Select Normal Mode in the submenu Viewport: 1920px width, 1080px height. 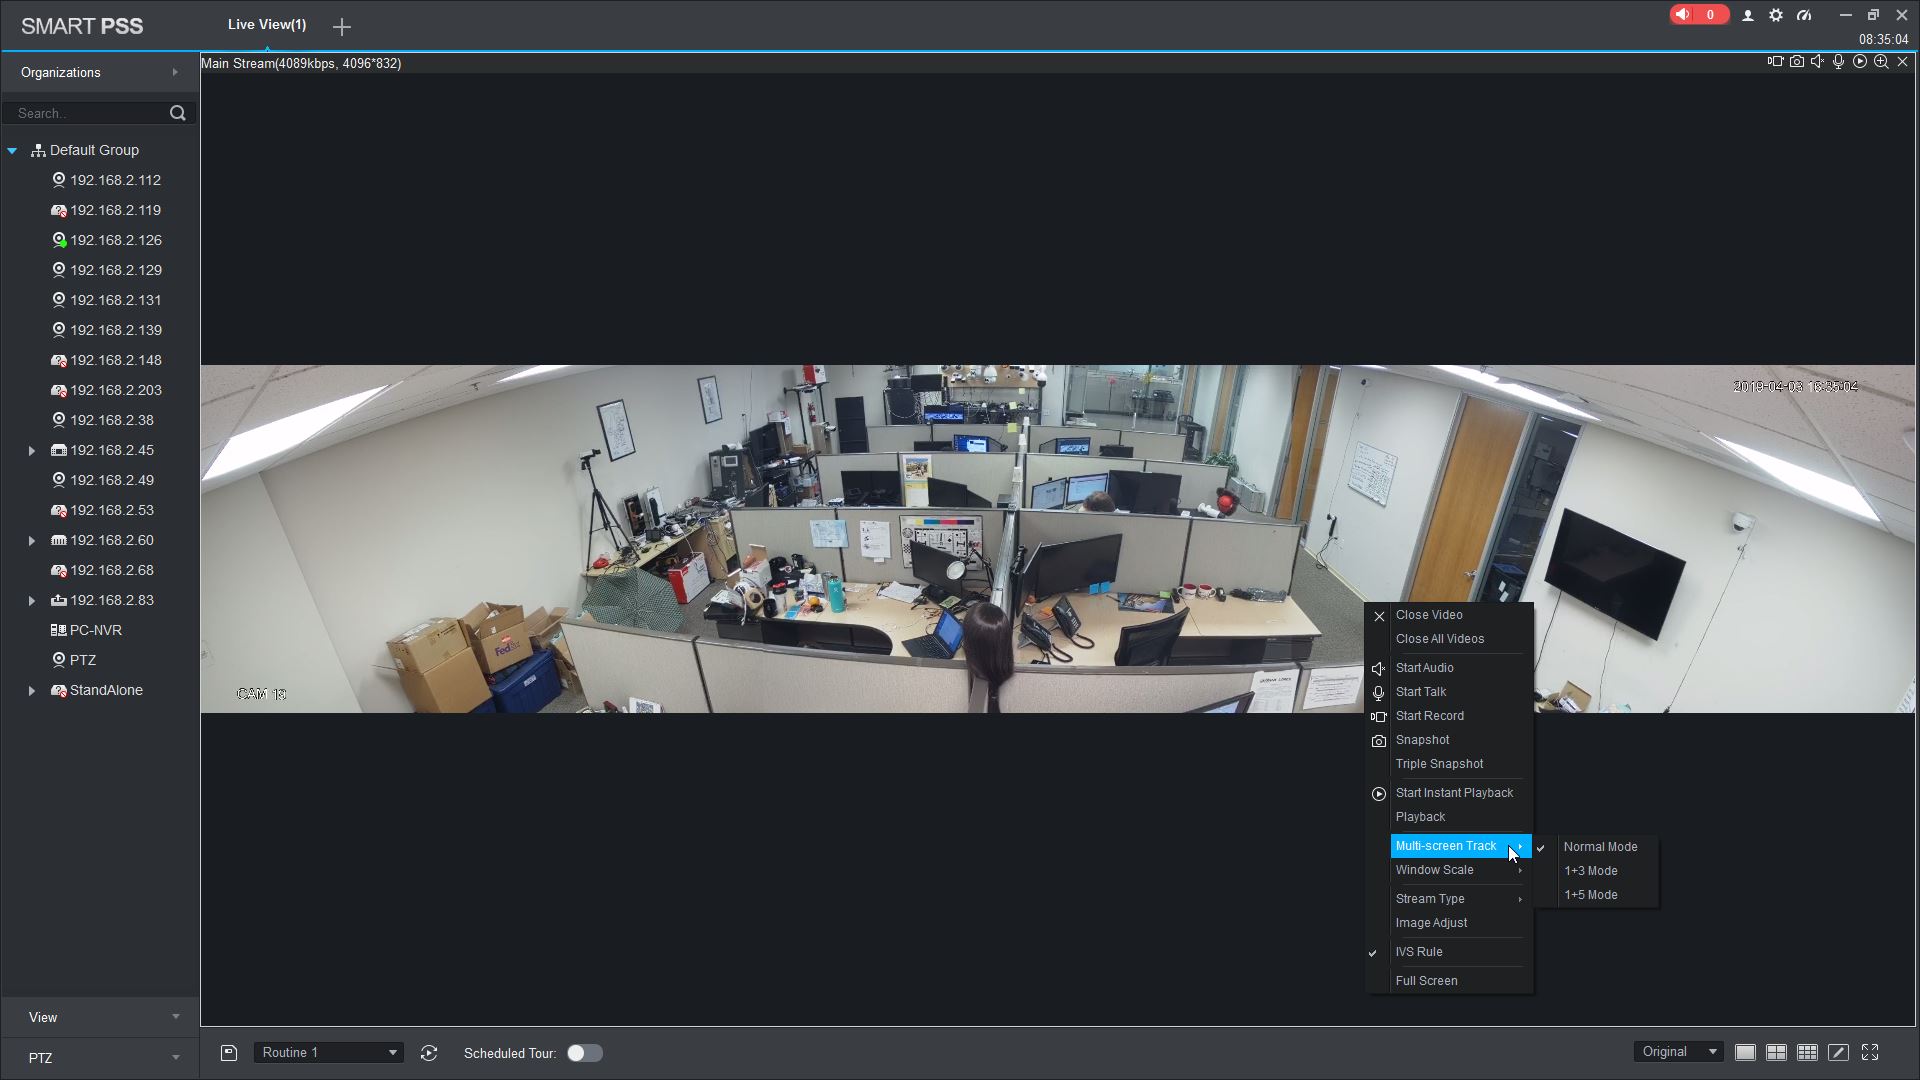point(1600,847)
